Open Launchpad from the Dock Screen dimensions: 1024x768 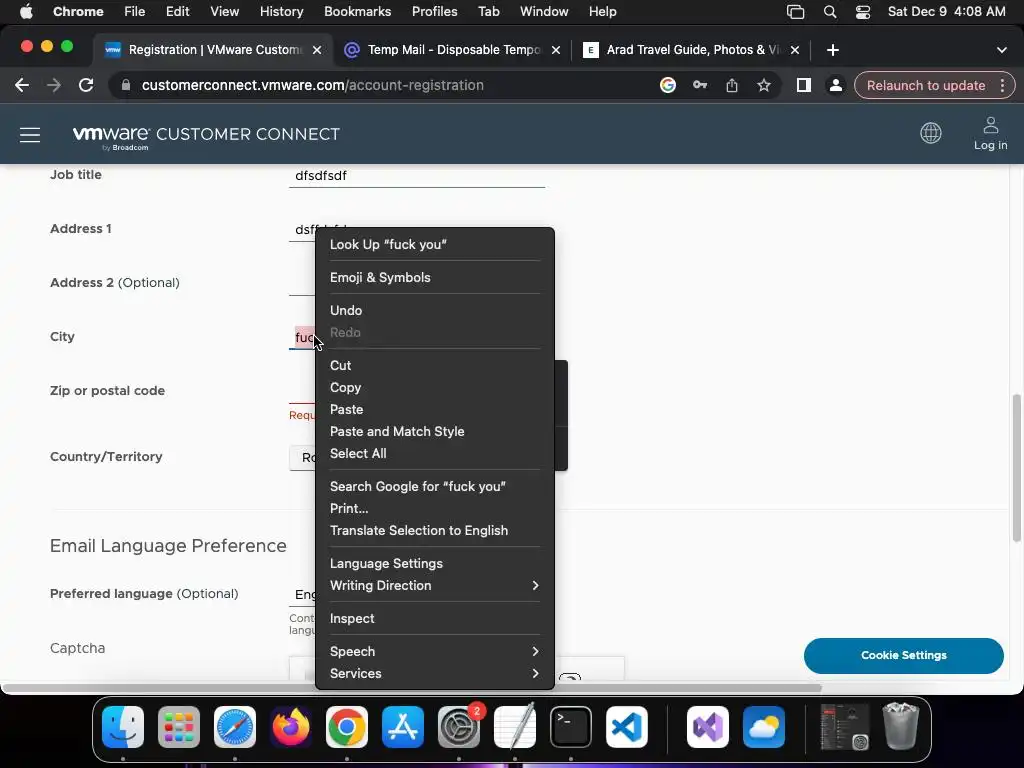(179, 727)
